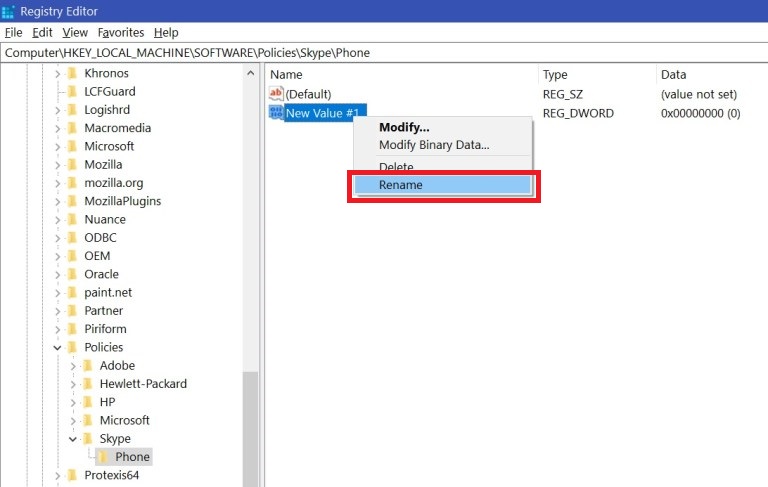
Task: Select the (Default) value name
Action: coord(309,94)
